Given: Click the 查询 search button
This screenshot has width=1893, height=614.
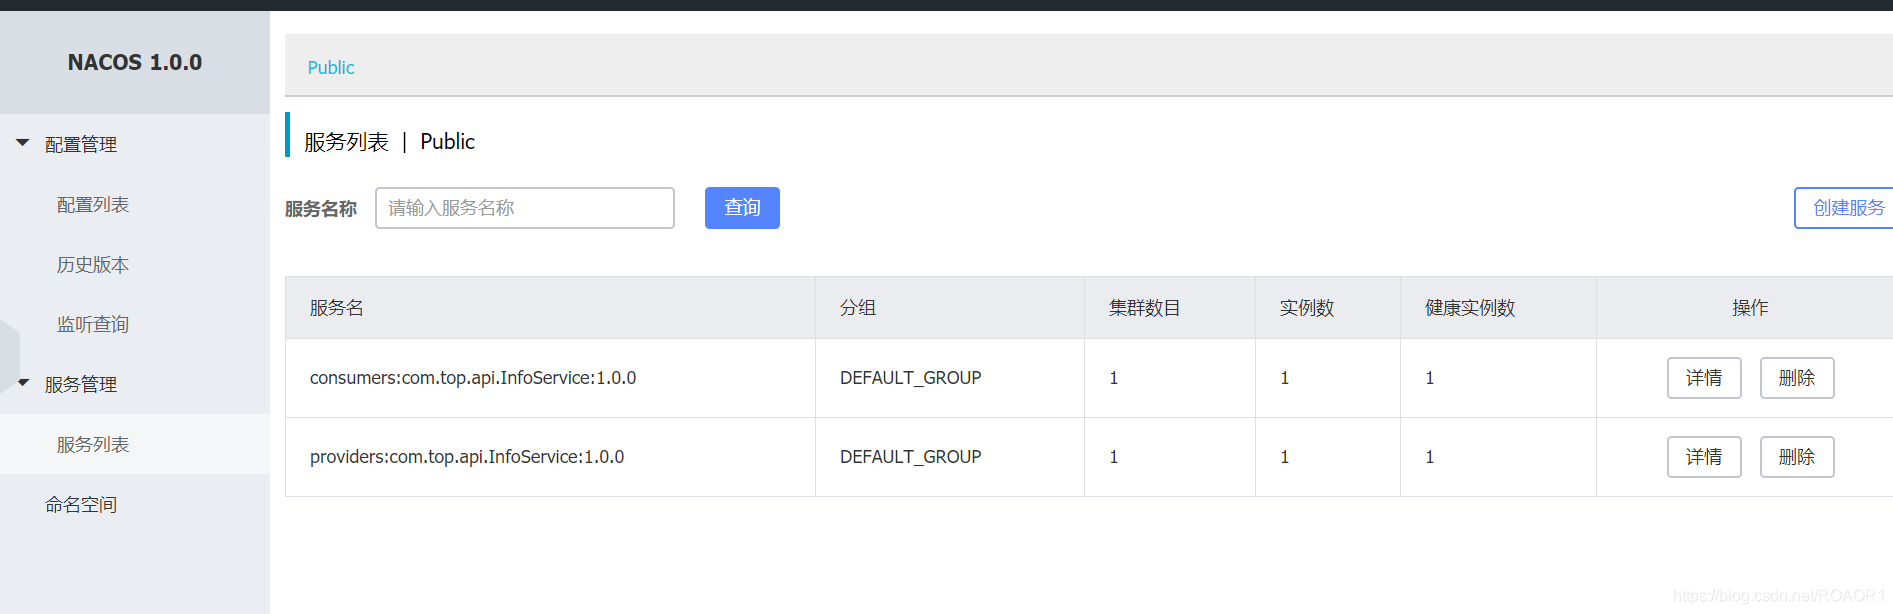Looking at the screenshot, I should pos(742,208).
